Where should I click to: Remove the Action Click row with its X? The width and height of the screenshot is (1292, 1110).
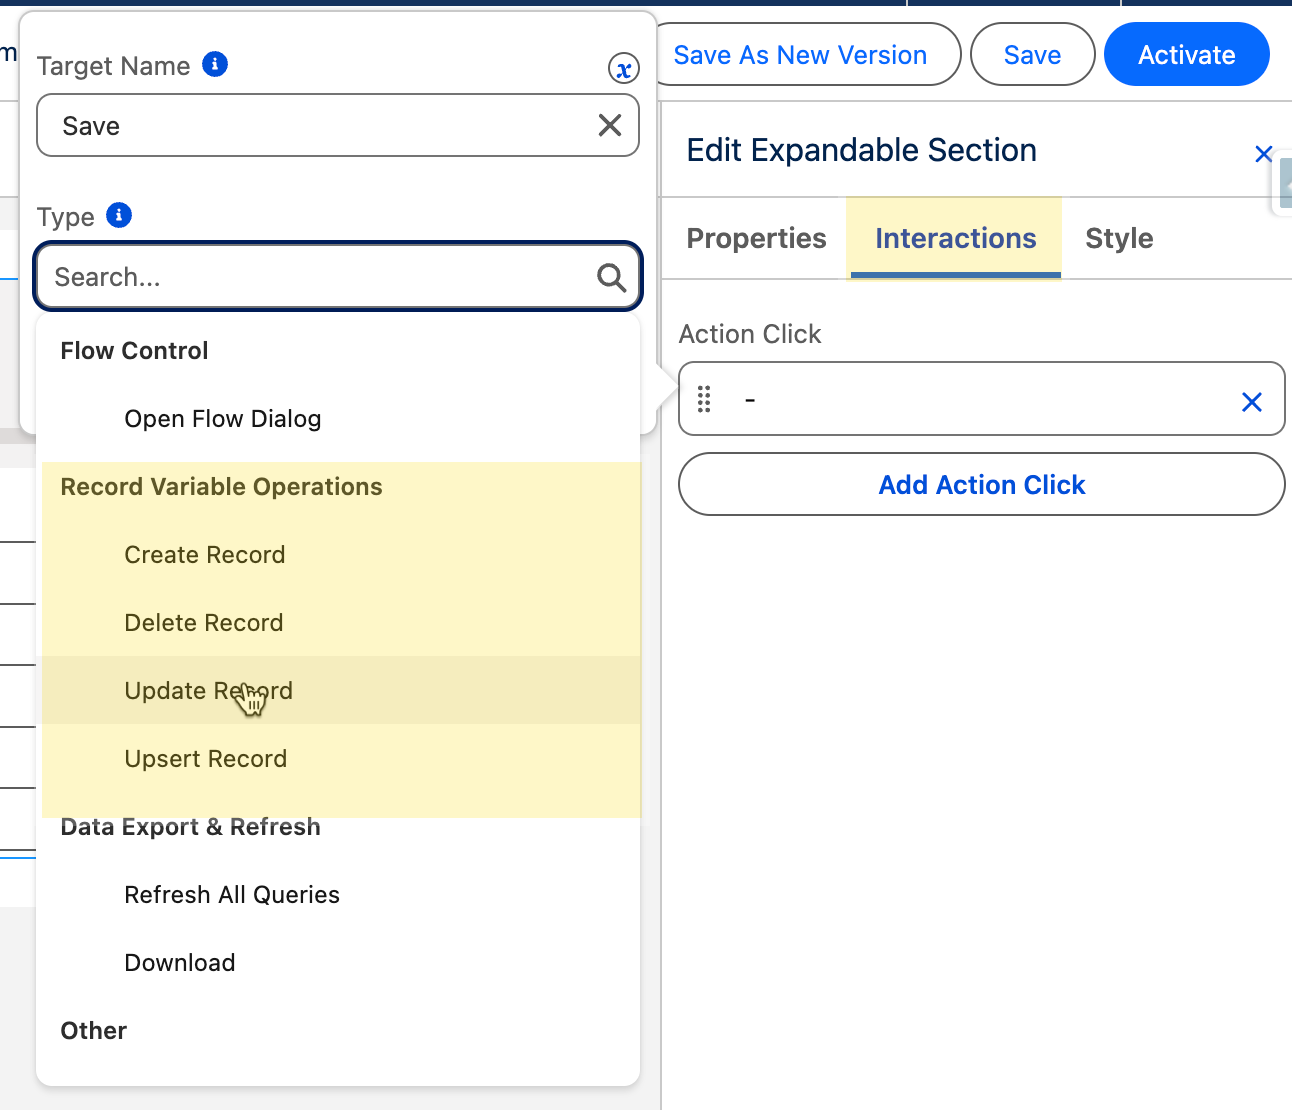tap(1251, 402)
